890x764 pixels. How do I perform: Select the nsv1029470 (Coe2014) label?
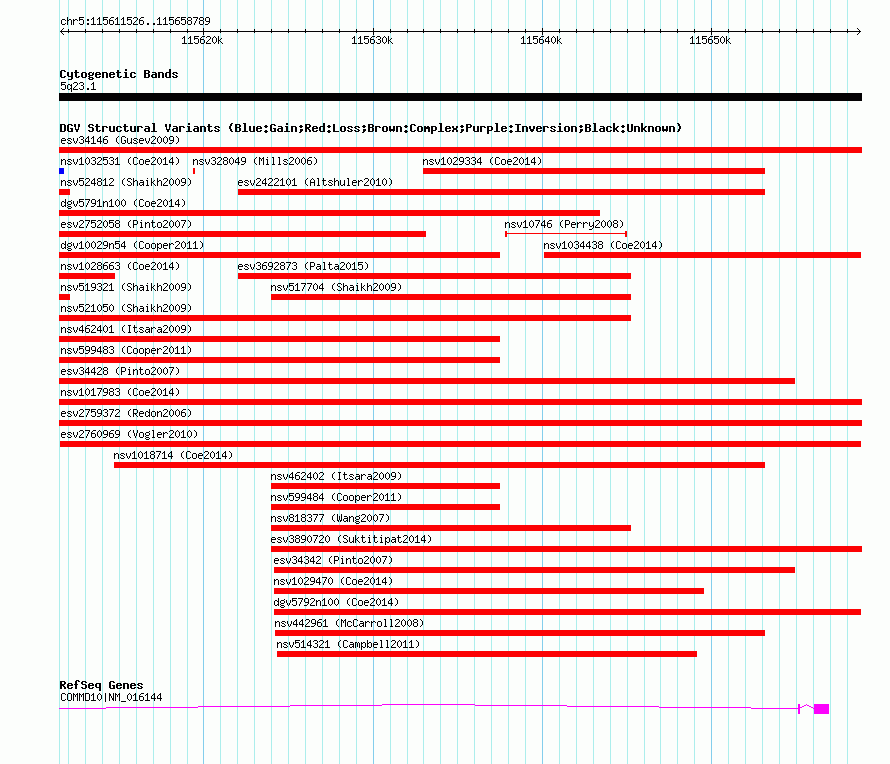[x=333, y=581]
